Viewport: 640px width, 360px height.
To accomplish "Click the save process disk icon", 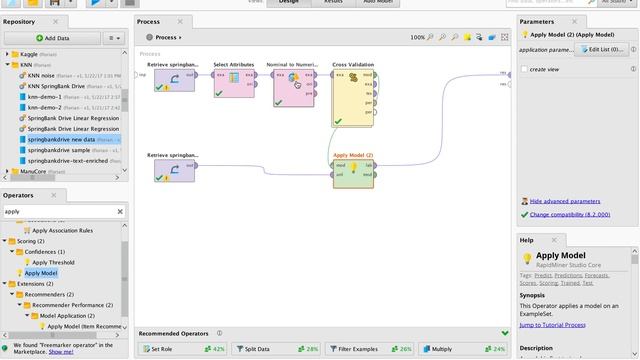I will [x=55, y=2].
